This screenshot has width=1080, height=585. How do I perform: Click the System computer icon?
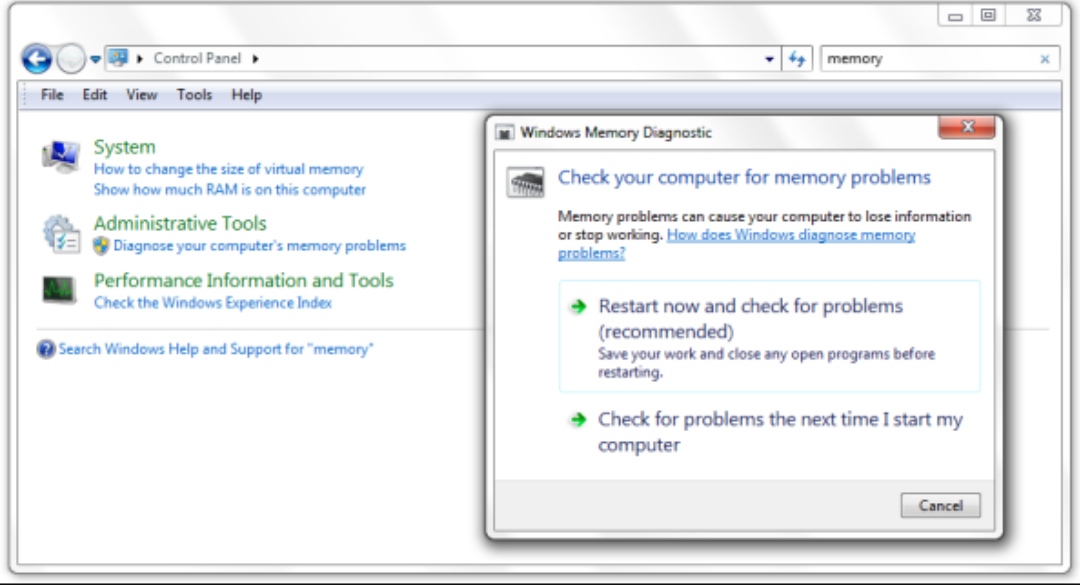click(x=61, y=157)
